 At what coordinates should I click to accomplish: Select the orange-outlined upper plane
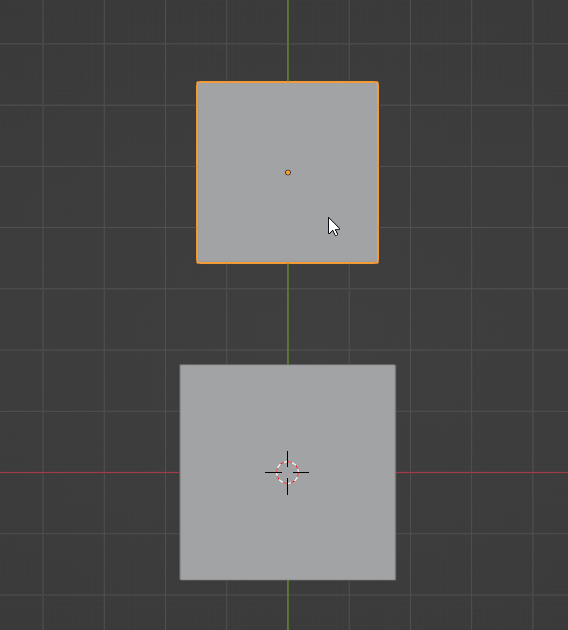pos(287,172)
